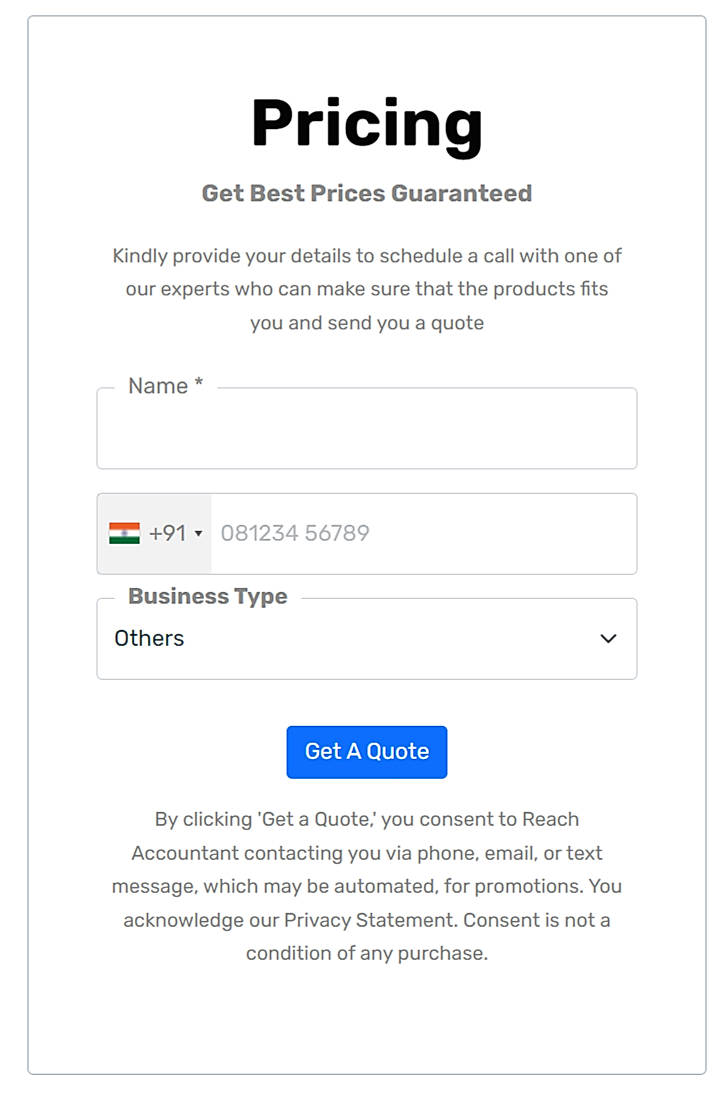721x1098 pixels.
Task: Click the country code selector arrow
Action: 199,534
